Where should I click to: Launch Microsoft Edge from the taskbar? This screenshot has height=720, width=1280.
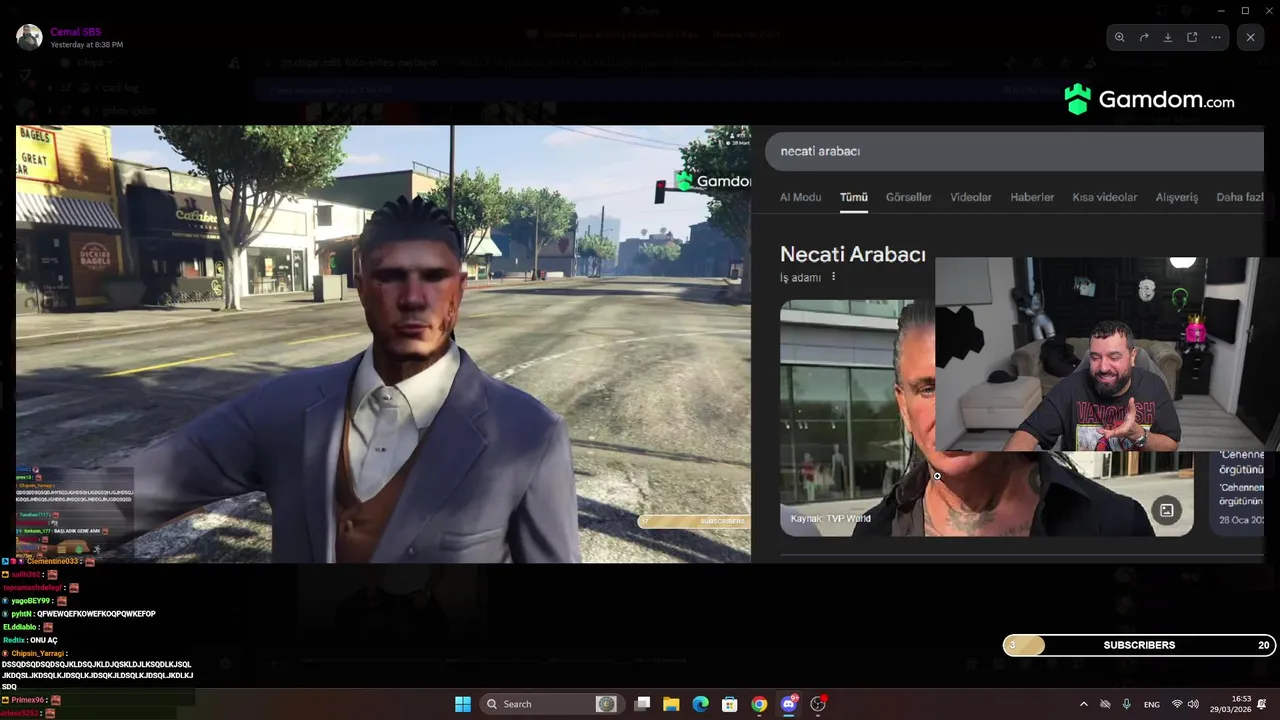pyautogui.click(x=701, y=704)
